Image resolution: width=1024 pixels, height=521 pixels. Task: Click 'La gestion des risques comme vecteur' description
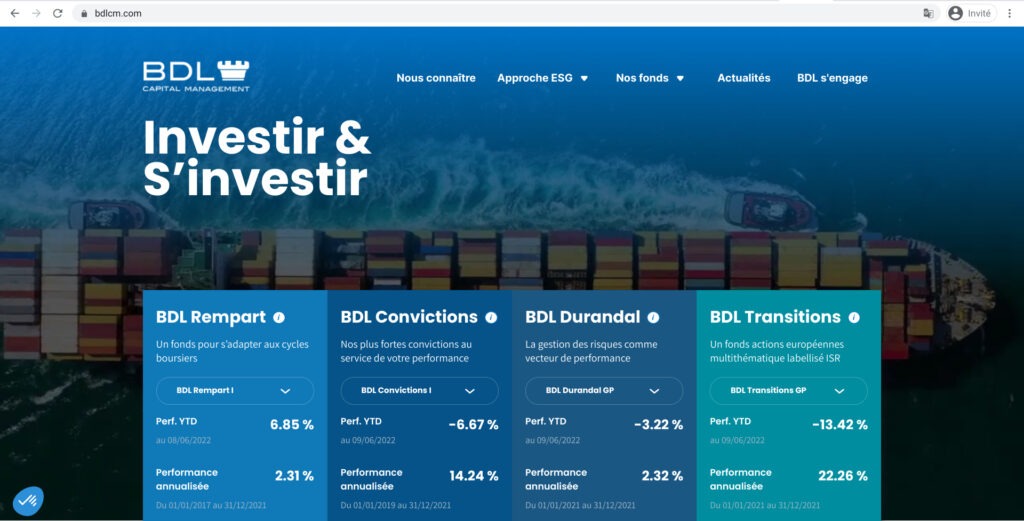click(591, 351)
